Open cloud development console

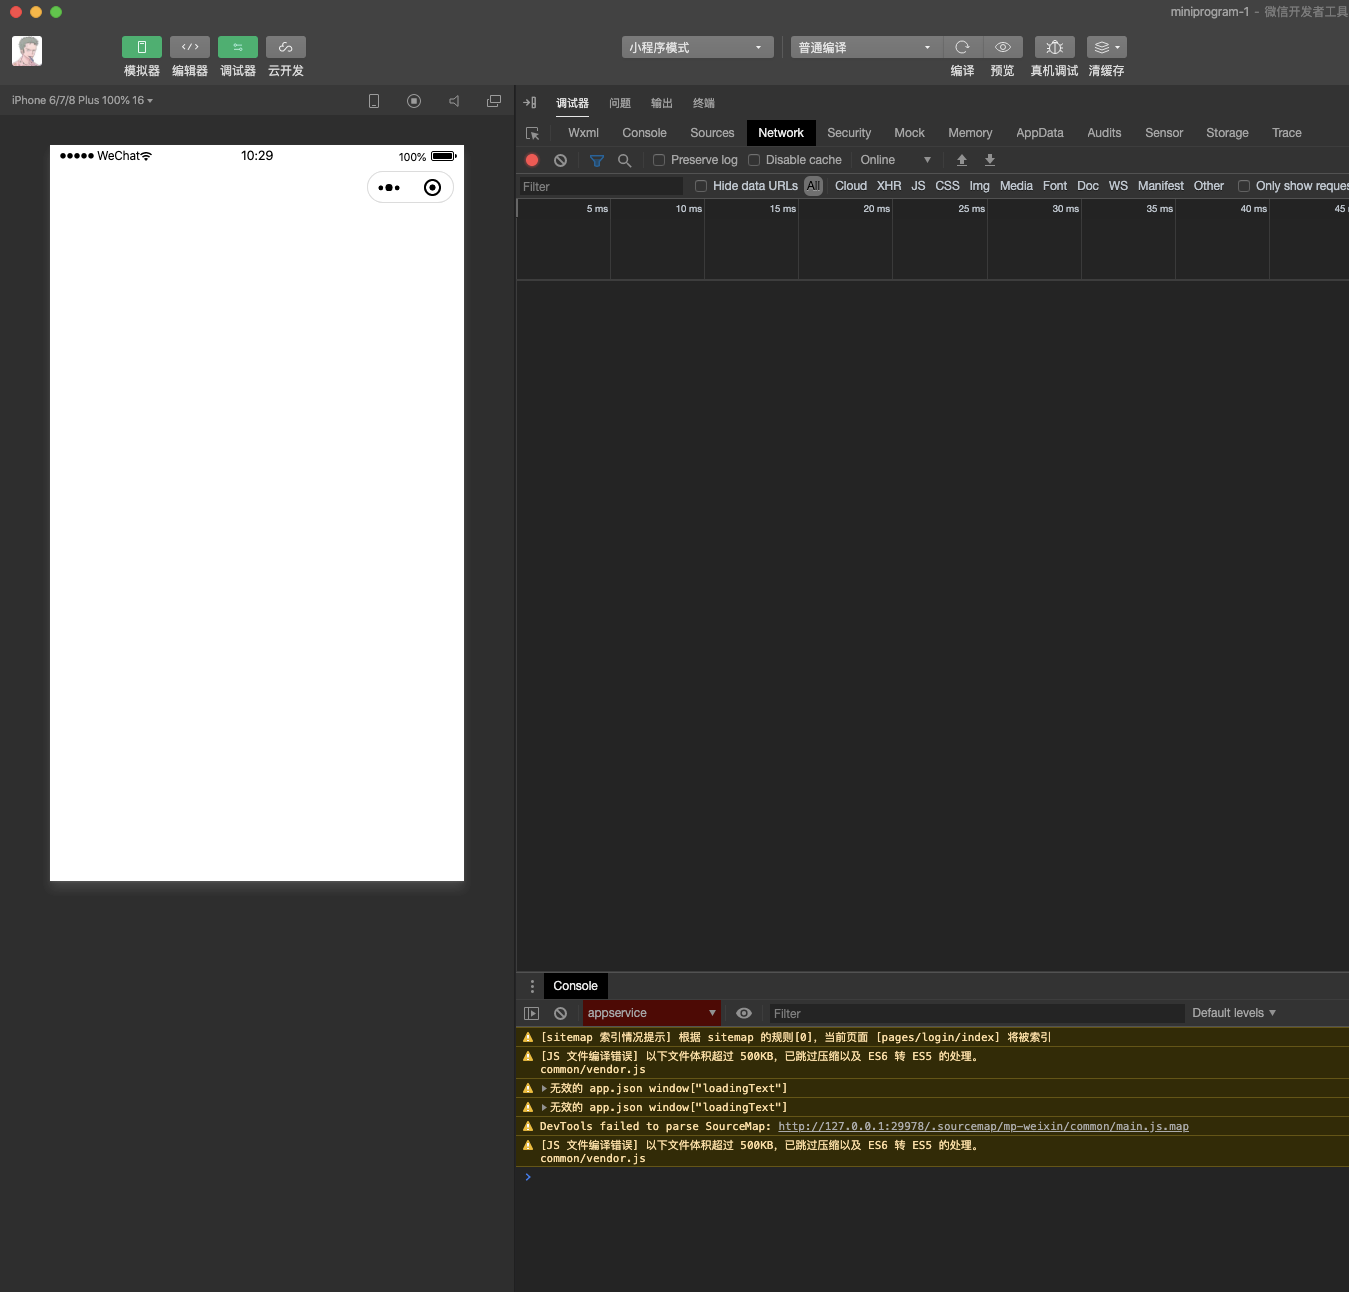(285, 47)
